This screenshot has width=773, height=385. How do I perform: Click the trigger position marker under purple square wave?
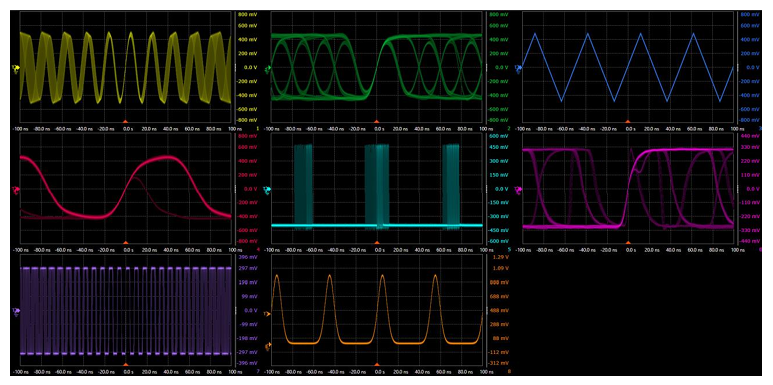click(x=125, y=365)
